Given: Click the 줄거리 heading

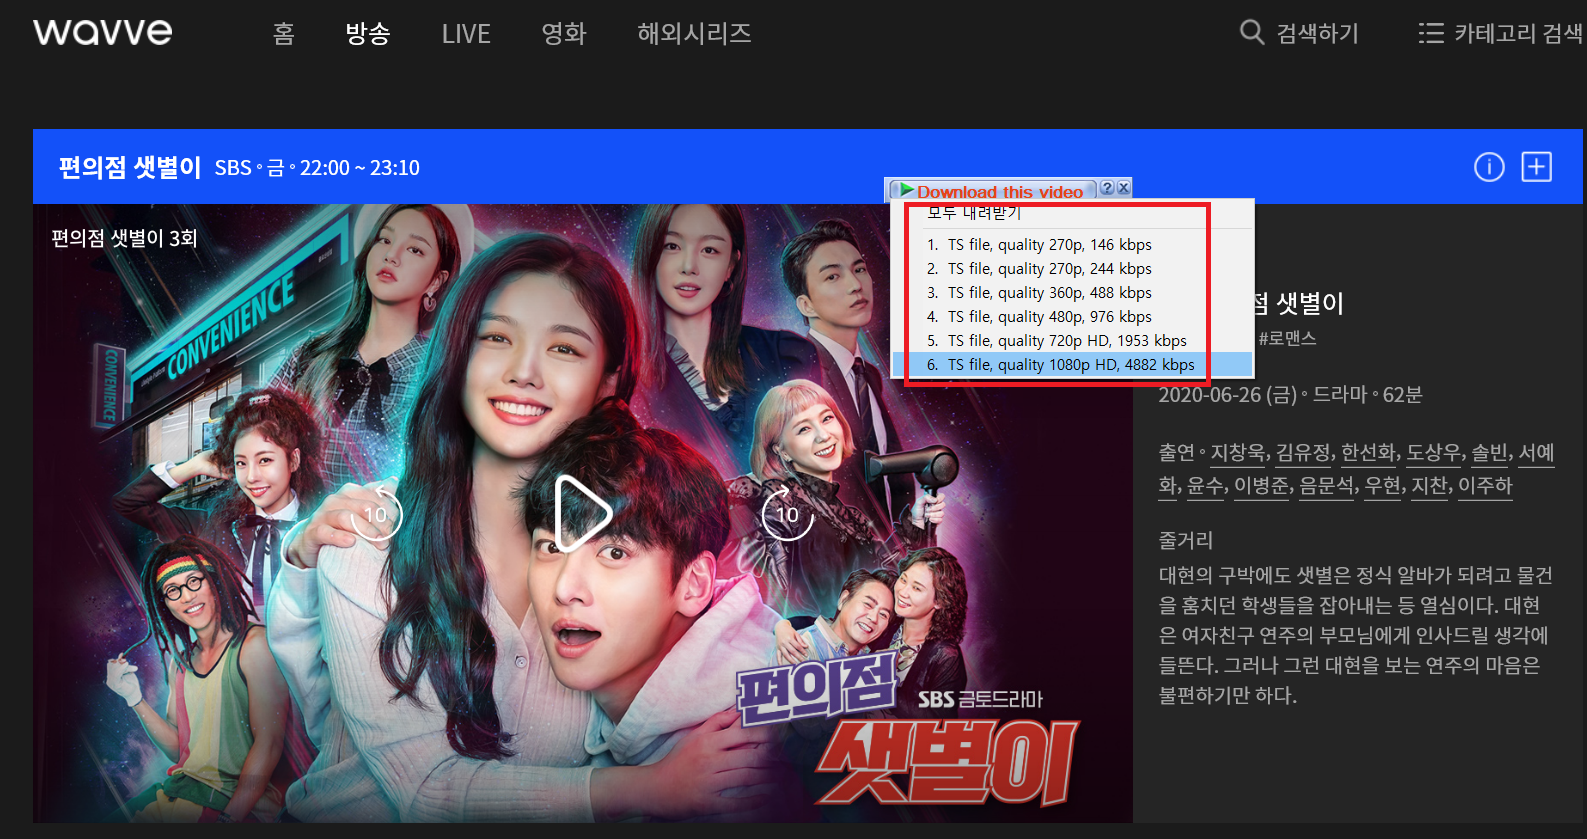Looking at the screenshot, I should [x=1186, y=540].
